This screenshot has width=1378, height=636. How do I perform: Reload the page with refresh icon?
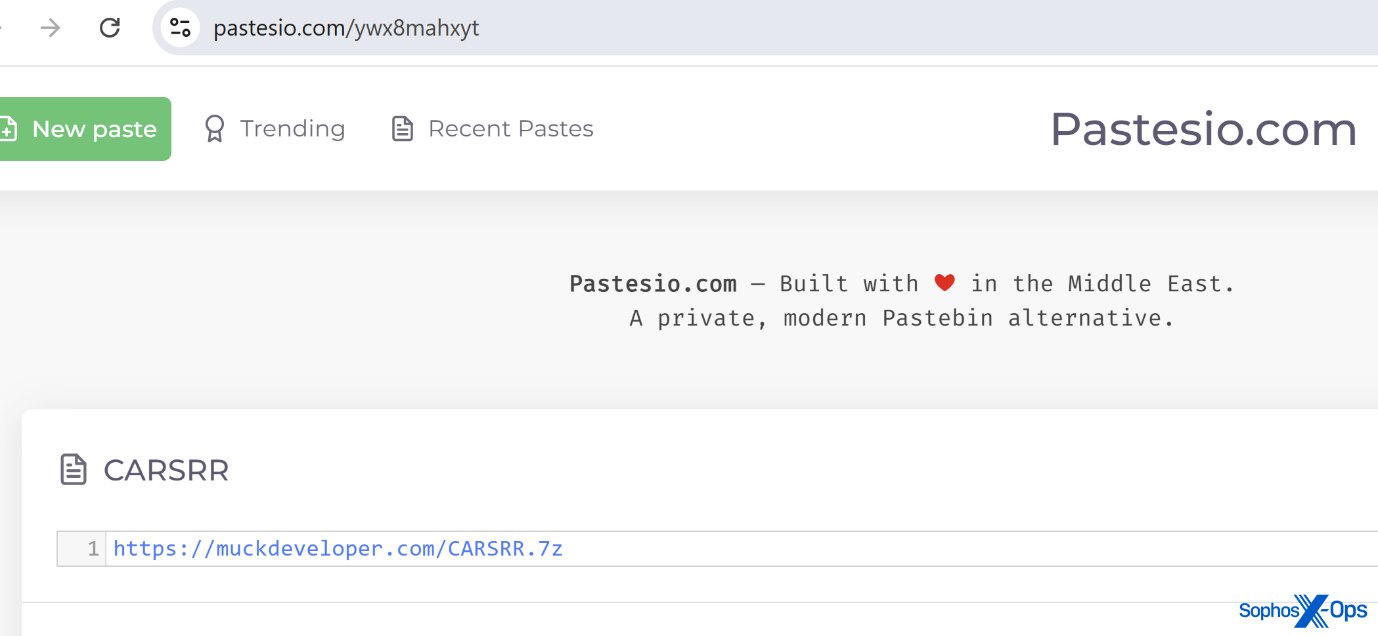click(x=110, y=28)
